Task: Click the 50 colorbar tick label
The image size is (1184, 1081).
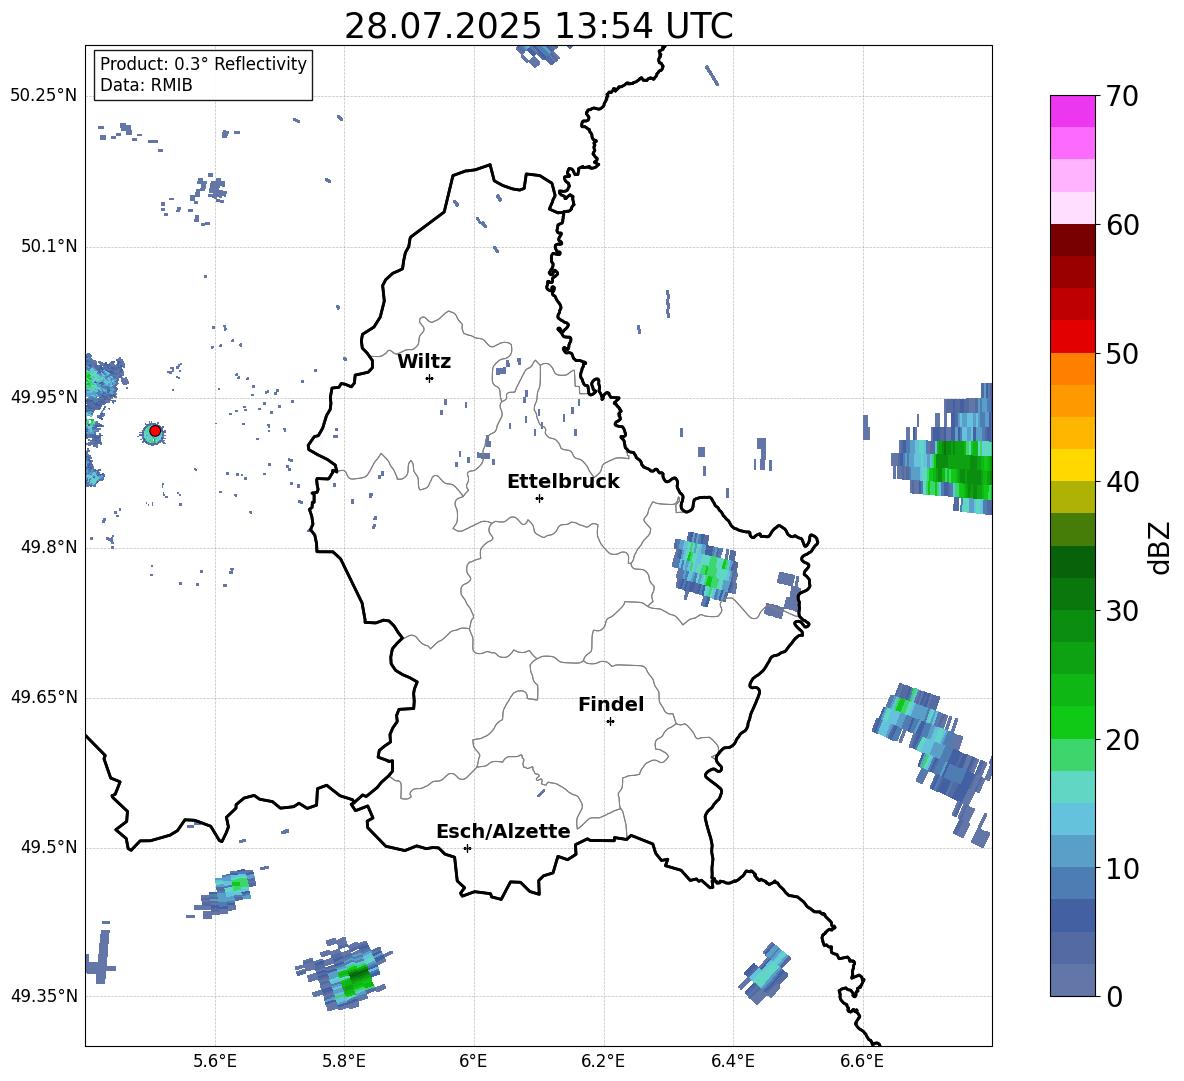Action: click(1122, 354)
